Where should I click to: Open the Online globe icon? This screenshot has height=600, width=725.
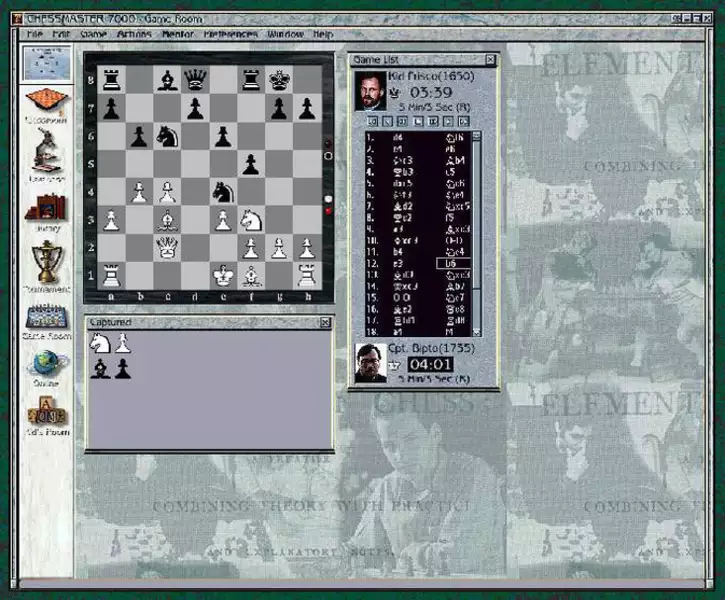pos(46,368)
